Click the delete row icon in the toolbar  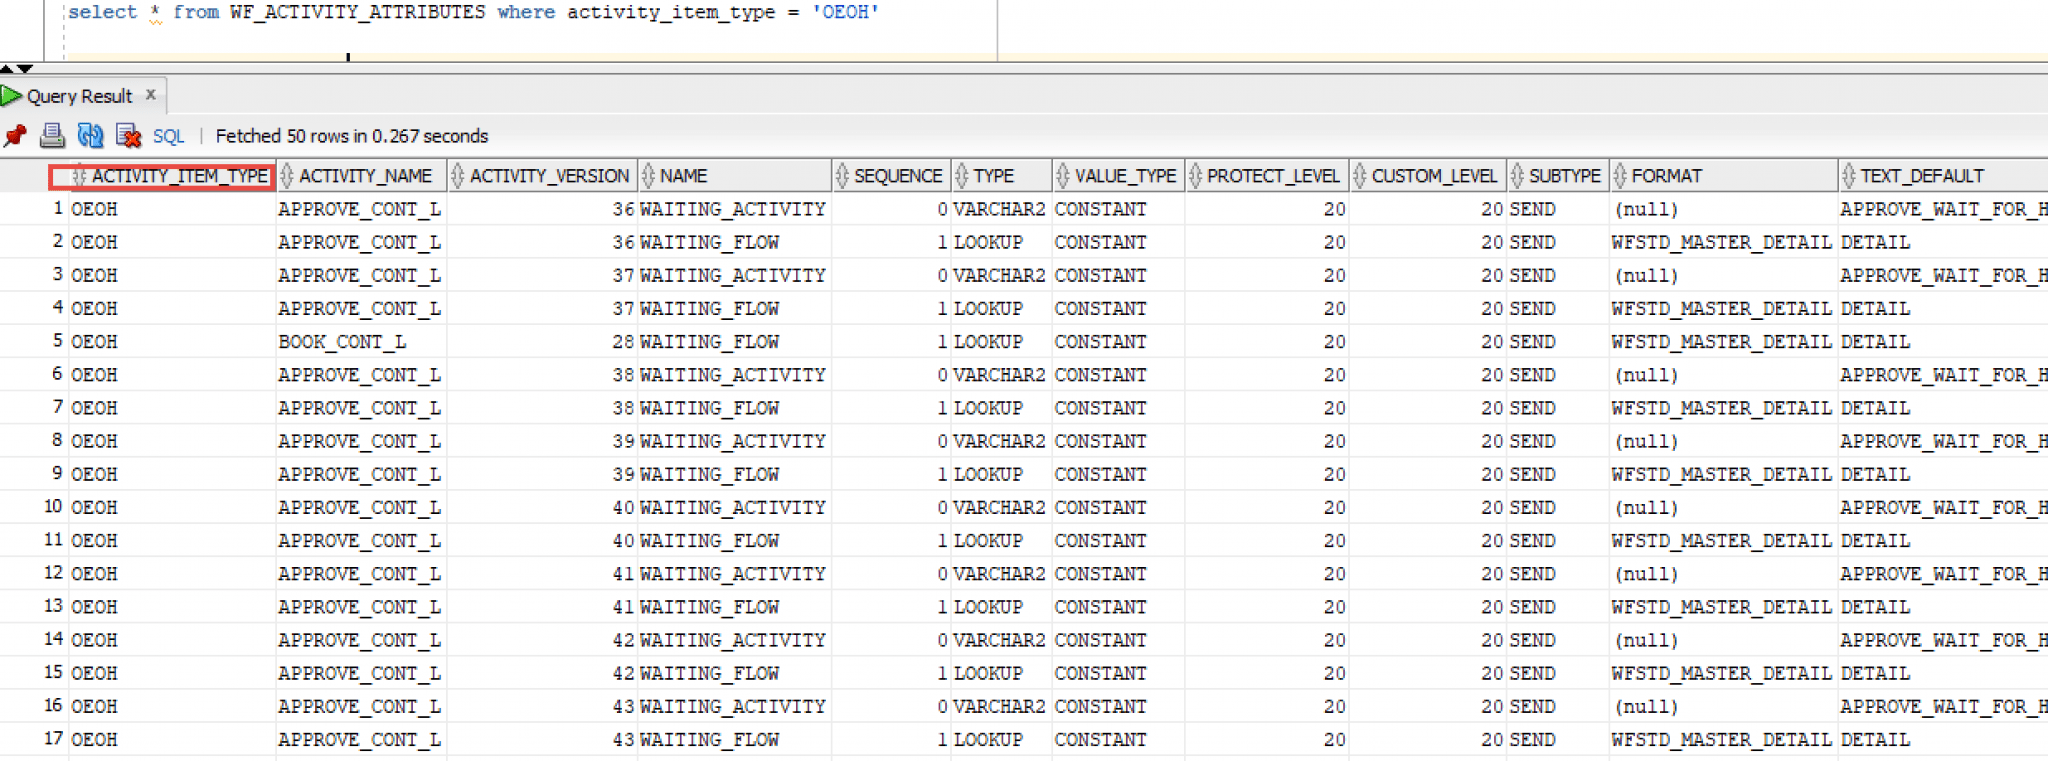pyautogui.click(x=128, y=135)
